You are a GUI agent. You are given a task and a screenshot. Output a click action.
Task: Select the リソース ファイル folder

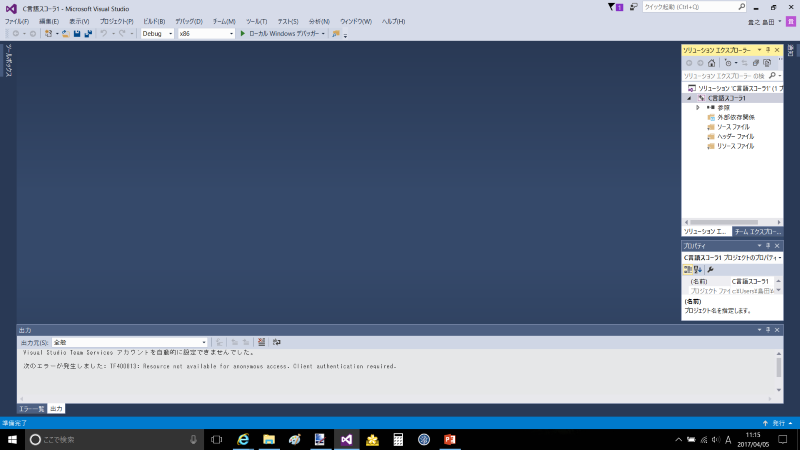pos(735,146)
